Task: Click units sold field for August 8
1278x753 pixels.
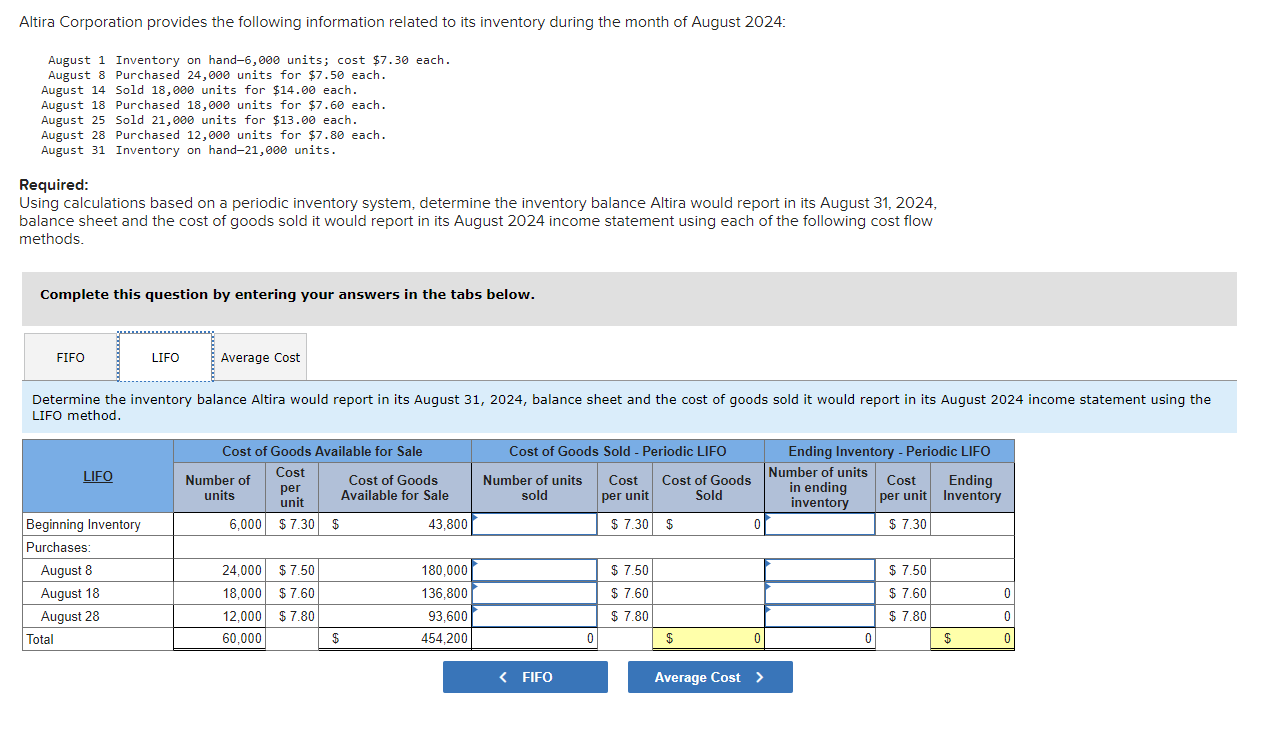Action: coord(535,570)
